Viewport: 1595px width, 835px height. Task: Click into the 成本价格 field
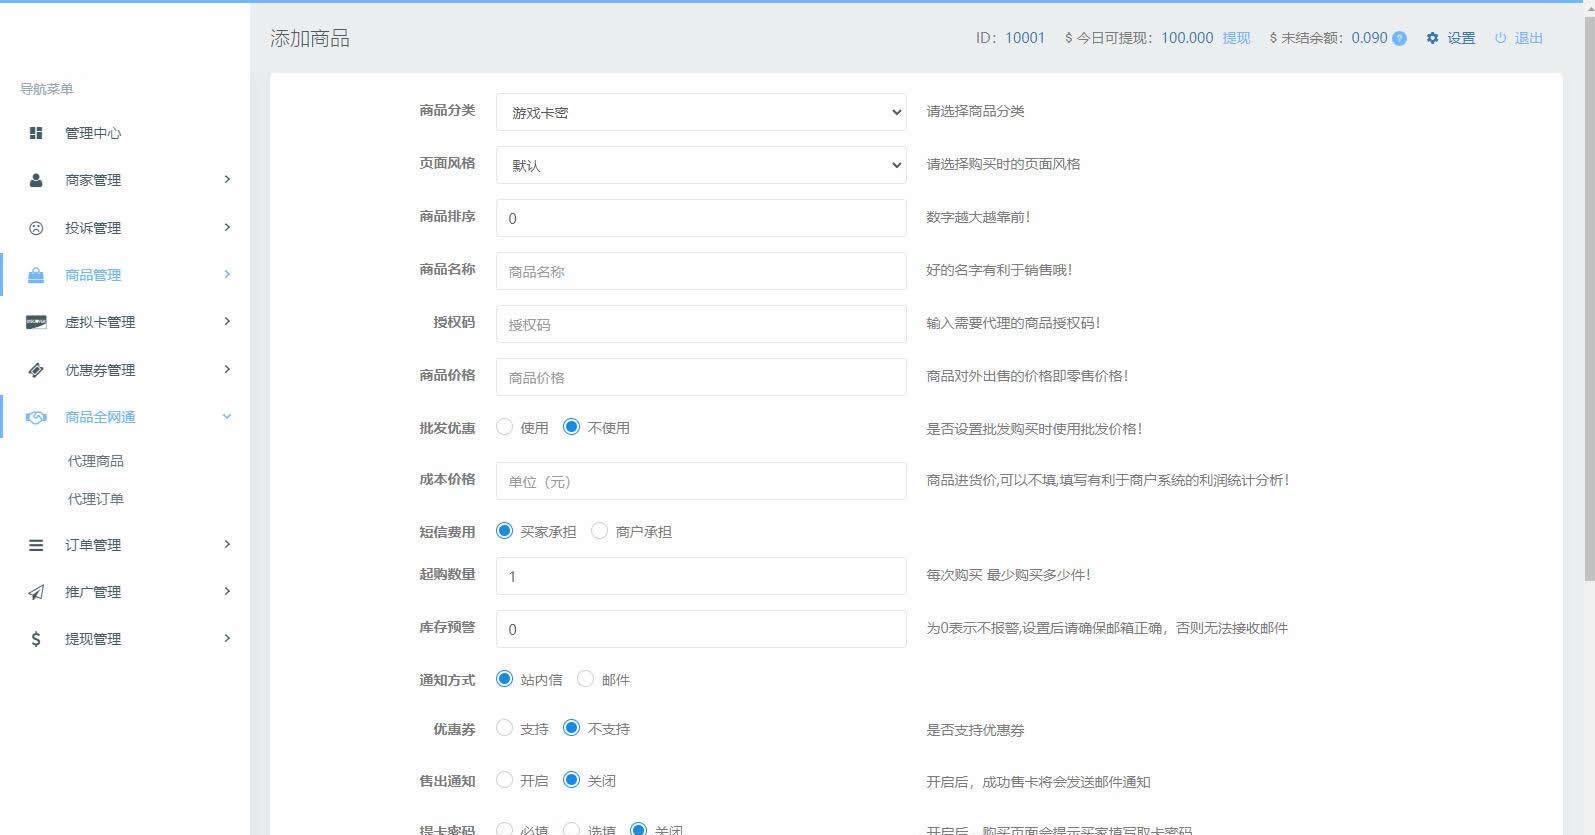point(701,481)
